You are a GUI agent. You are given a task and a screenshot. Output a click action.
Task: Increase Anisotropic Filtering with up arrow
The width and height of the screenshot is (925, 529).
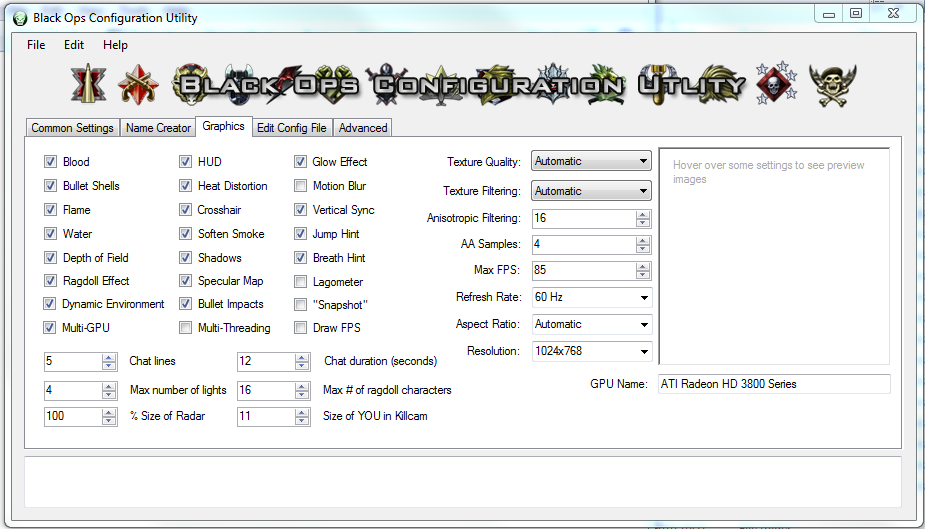pyautogui.click(x=643, y=215)
